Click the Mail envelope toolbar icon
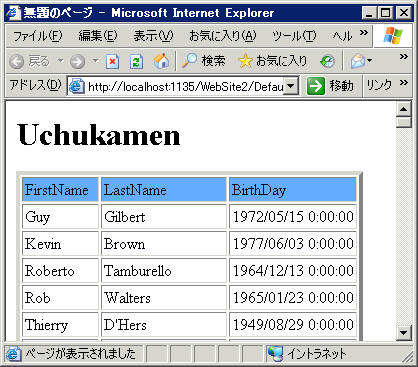This screenshot has height=367, width=418. [x=358, y=61]
